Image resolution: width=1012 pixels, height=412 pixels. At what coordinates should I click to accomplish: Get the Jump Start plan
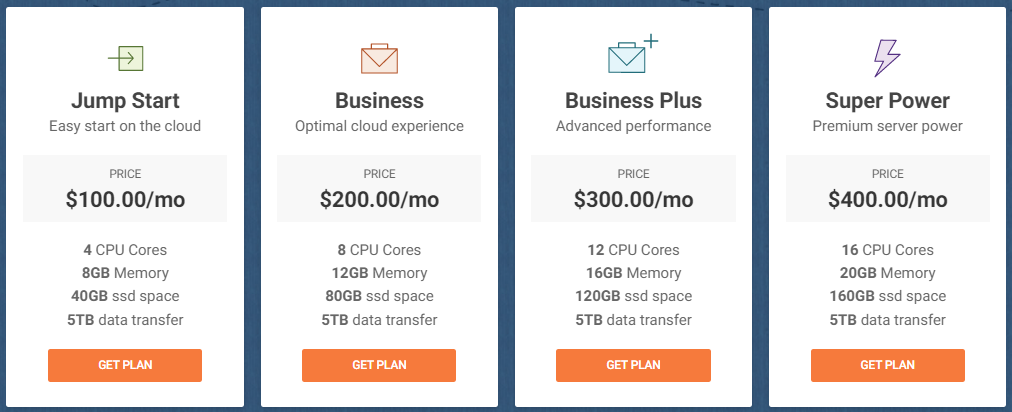[125, 366]
